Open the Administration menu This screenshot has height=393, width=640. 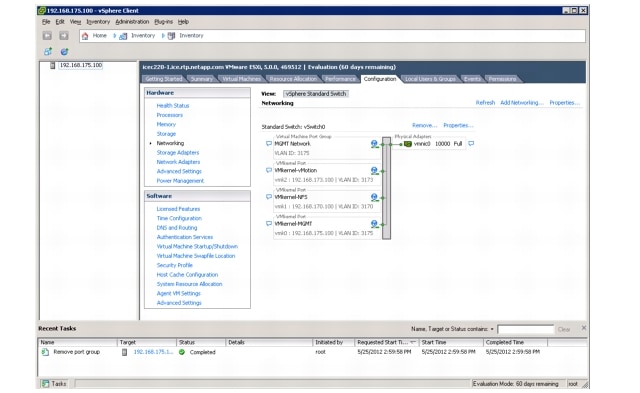pos(132,22)
